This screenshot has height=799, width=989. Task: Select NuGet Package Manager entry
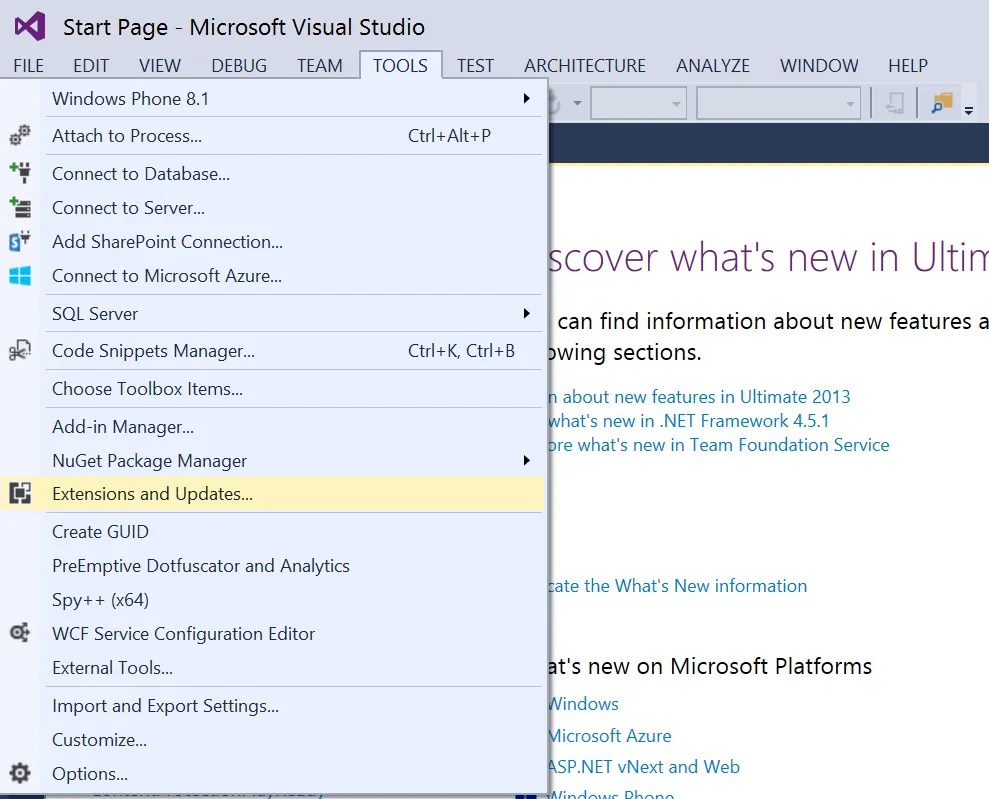pyautogui.click(x=272, y=460)
